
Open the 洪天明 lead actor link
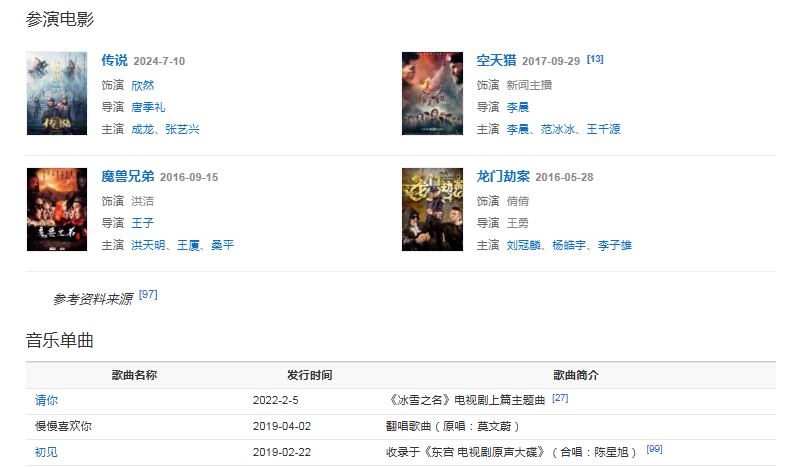(148, 245)
